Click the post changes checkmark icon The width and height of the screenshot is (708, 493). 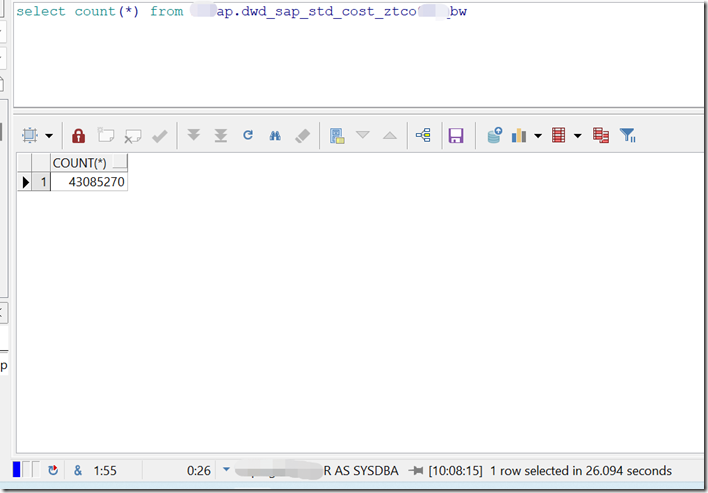(x=159, y=136)
